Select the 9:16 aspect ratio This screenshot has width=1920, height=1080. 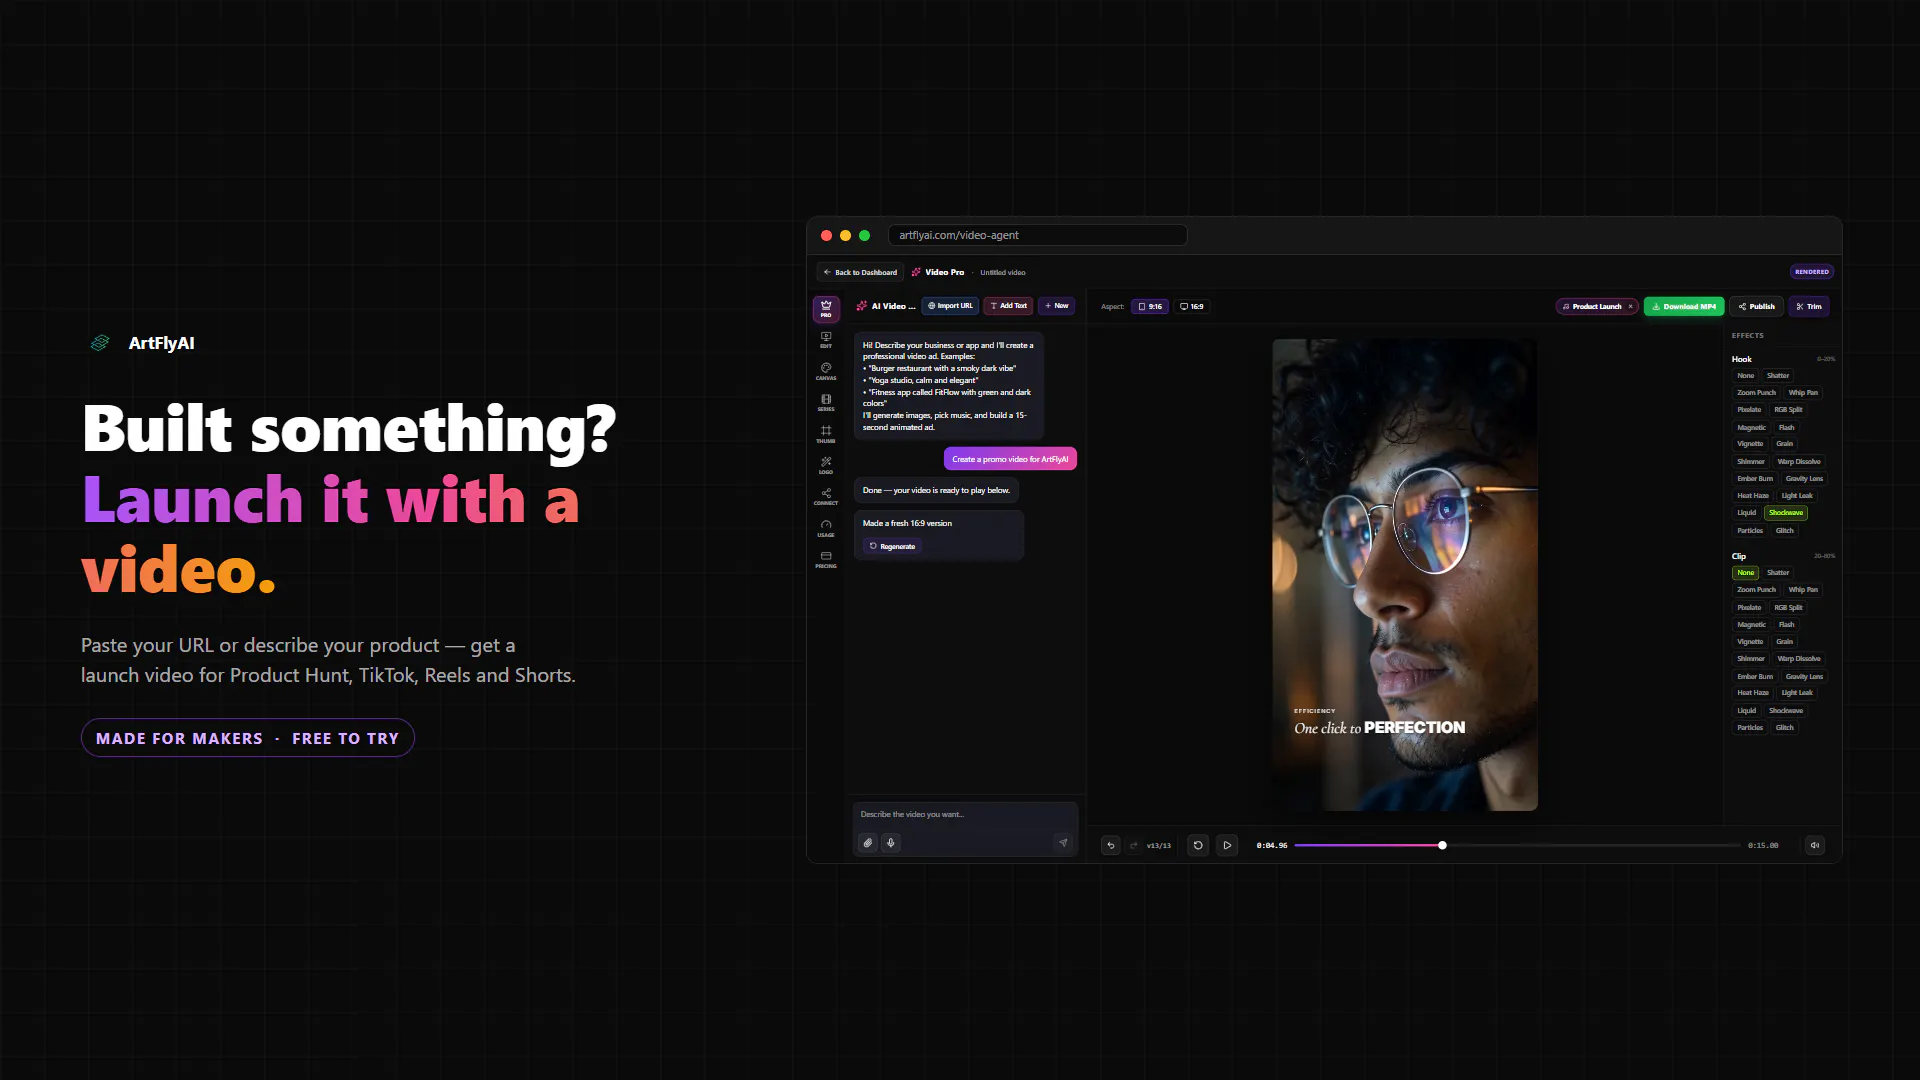1150,307
